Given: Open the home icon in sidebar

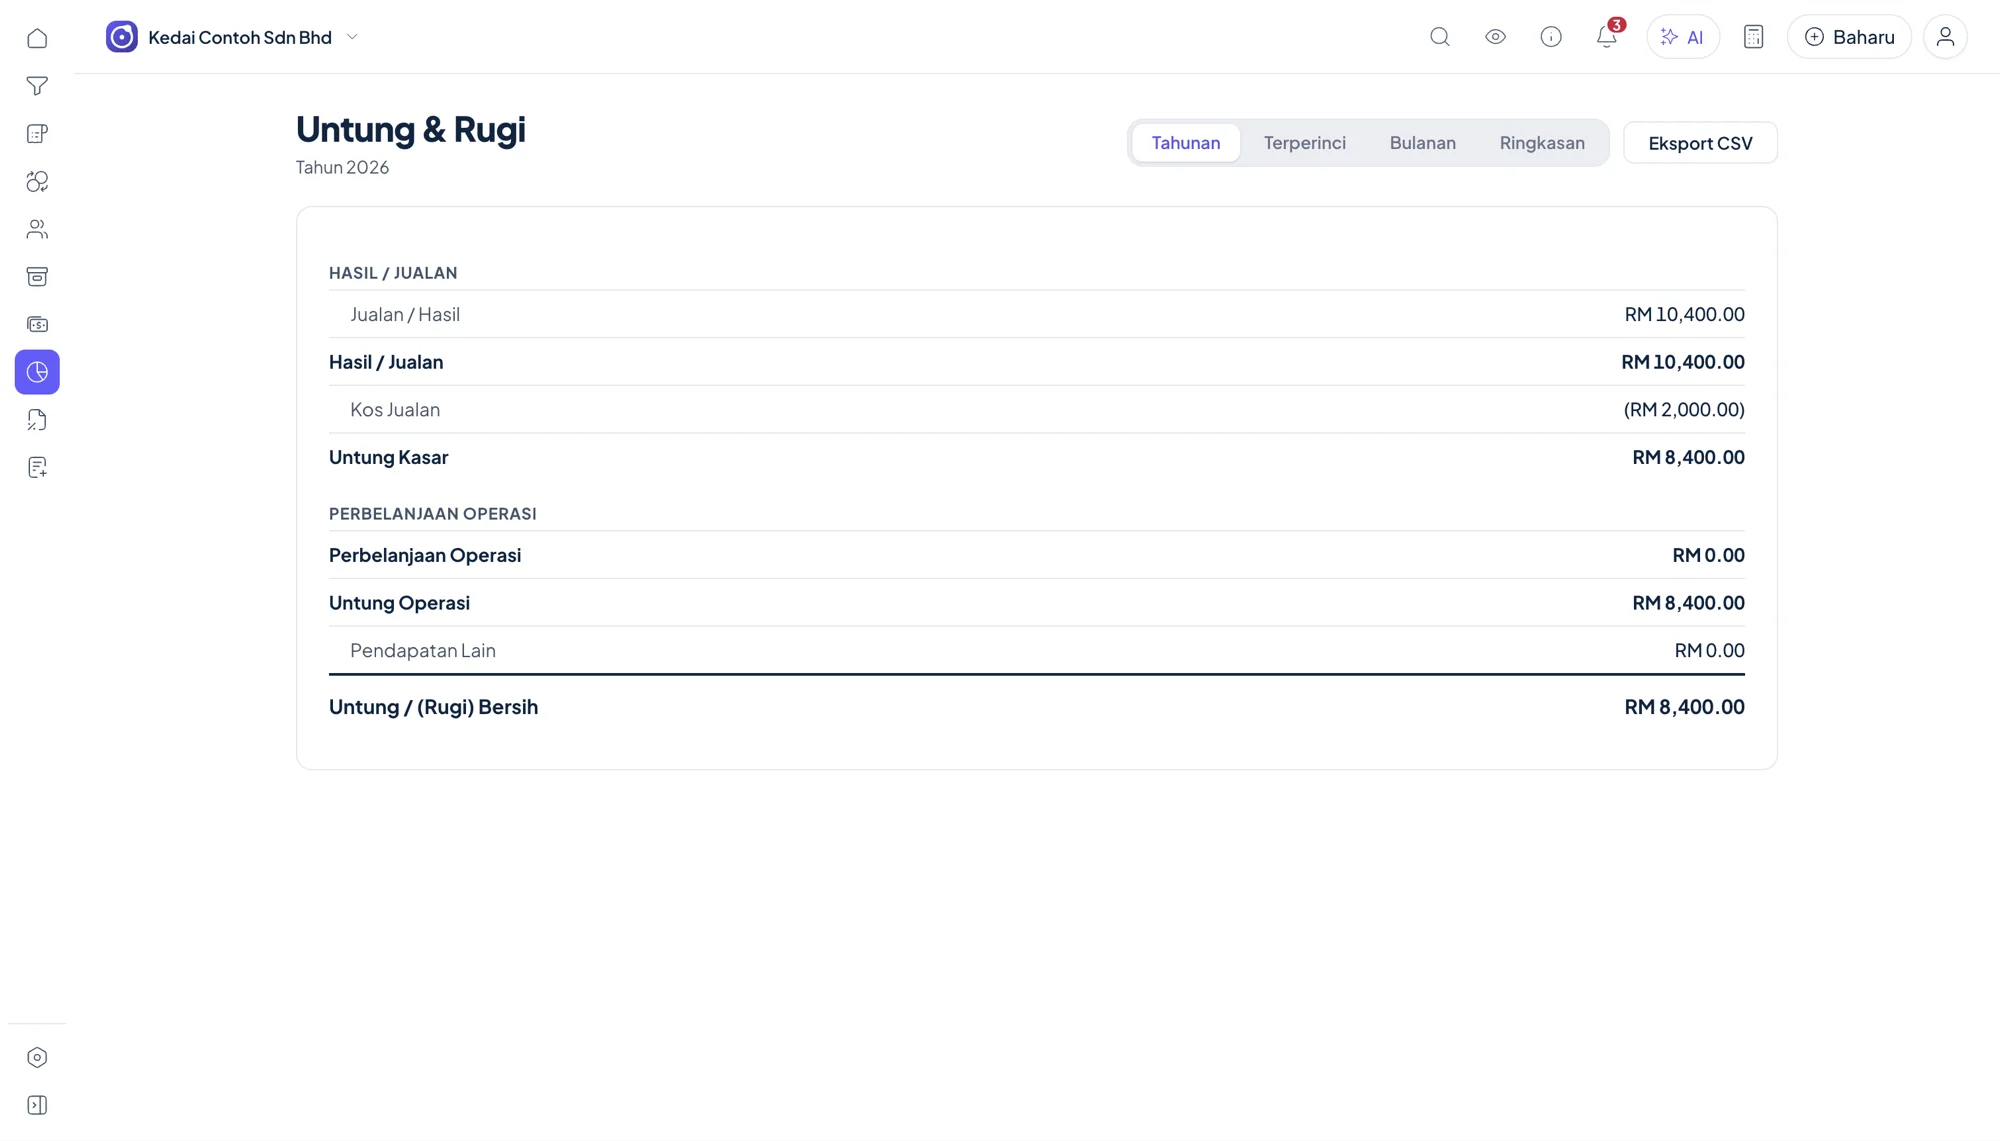Looking at the screenshot, I should click(37, 38).
